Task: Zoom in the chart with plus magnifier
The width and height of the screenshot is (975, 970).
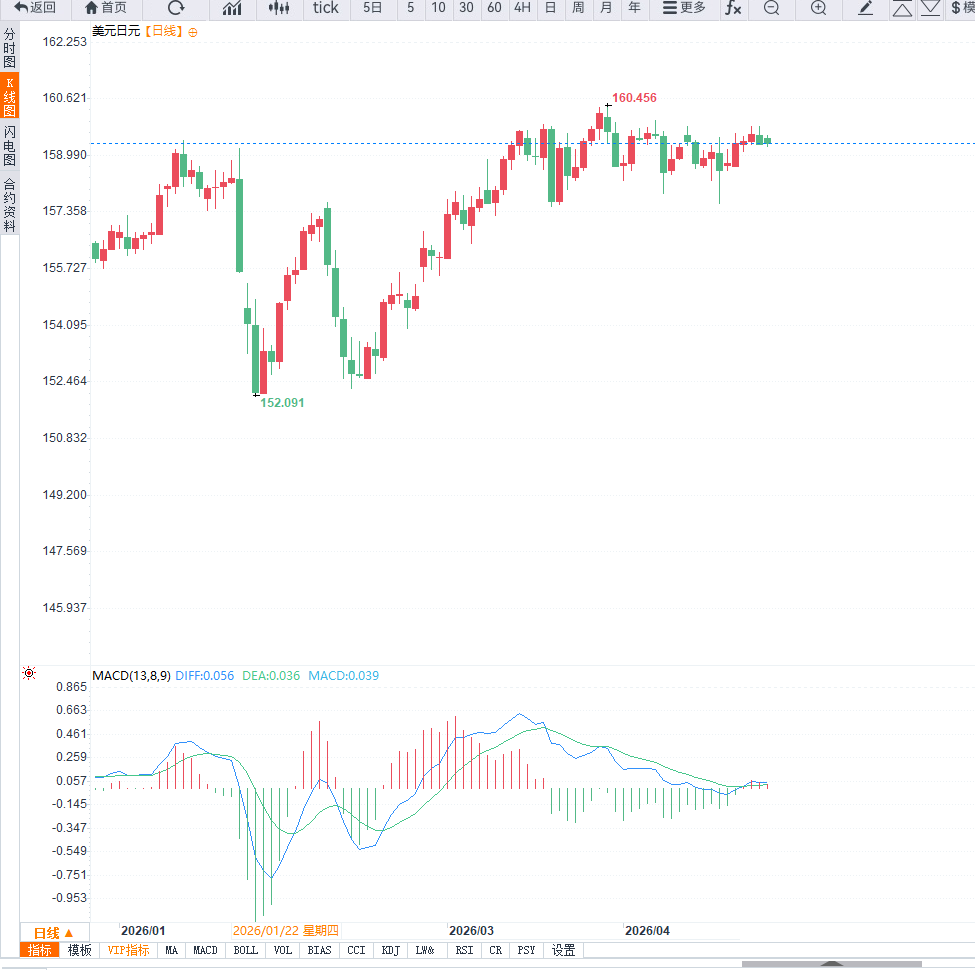Action: (x=818, y=8)
